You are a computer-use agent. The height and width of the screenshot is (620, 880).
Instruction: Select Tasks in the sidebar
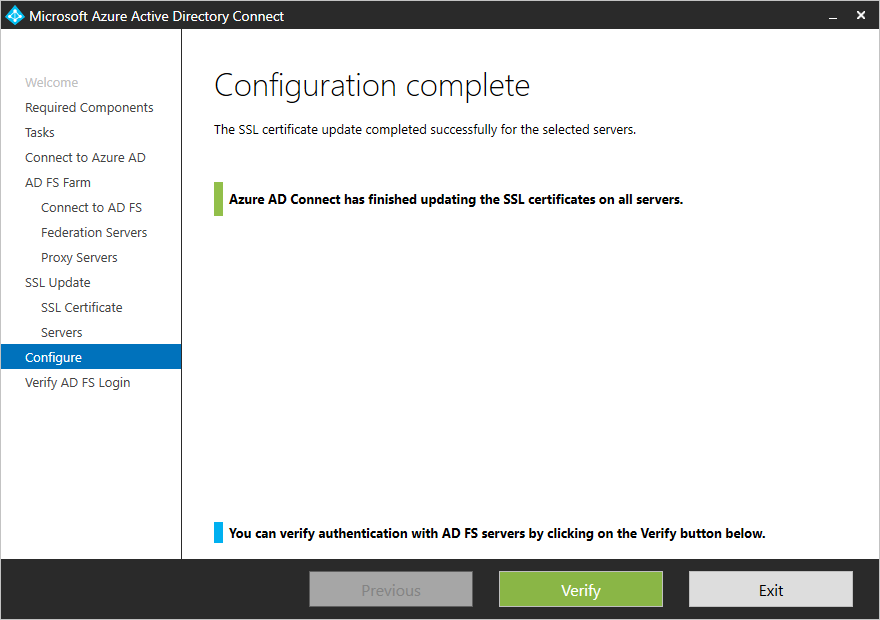(x=40, y=132)
